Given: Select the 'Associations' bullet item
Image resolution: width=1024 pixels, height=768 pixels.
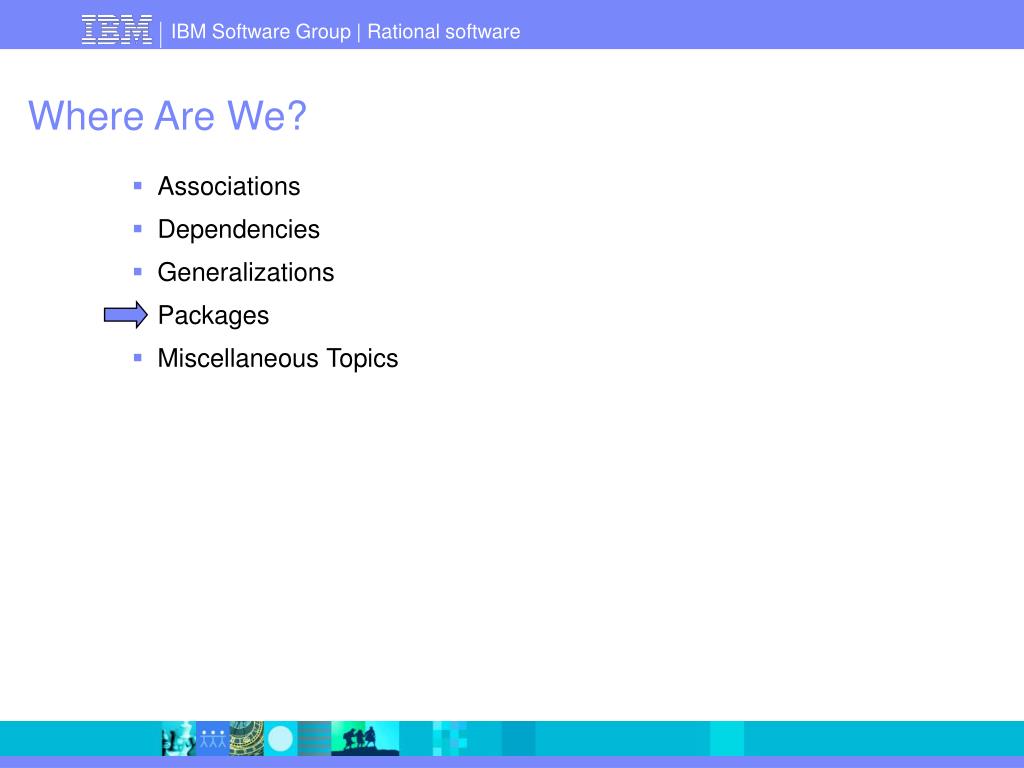Looking at the screenshot, I should 229,186.
